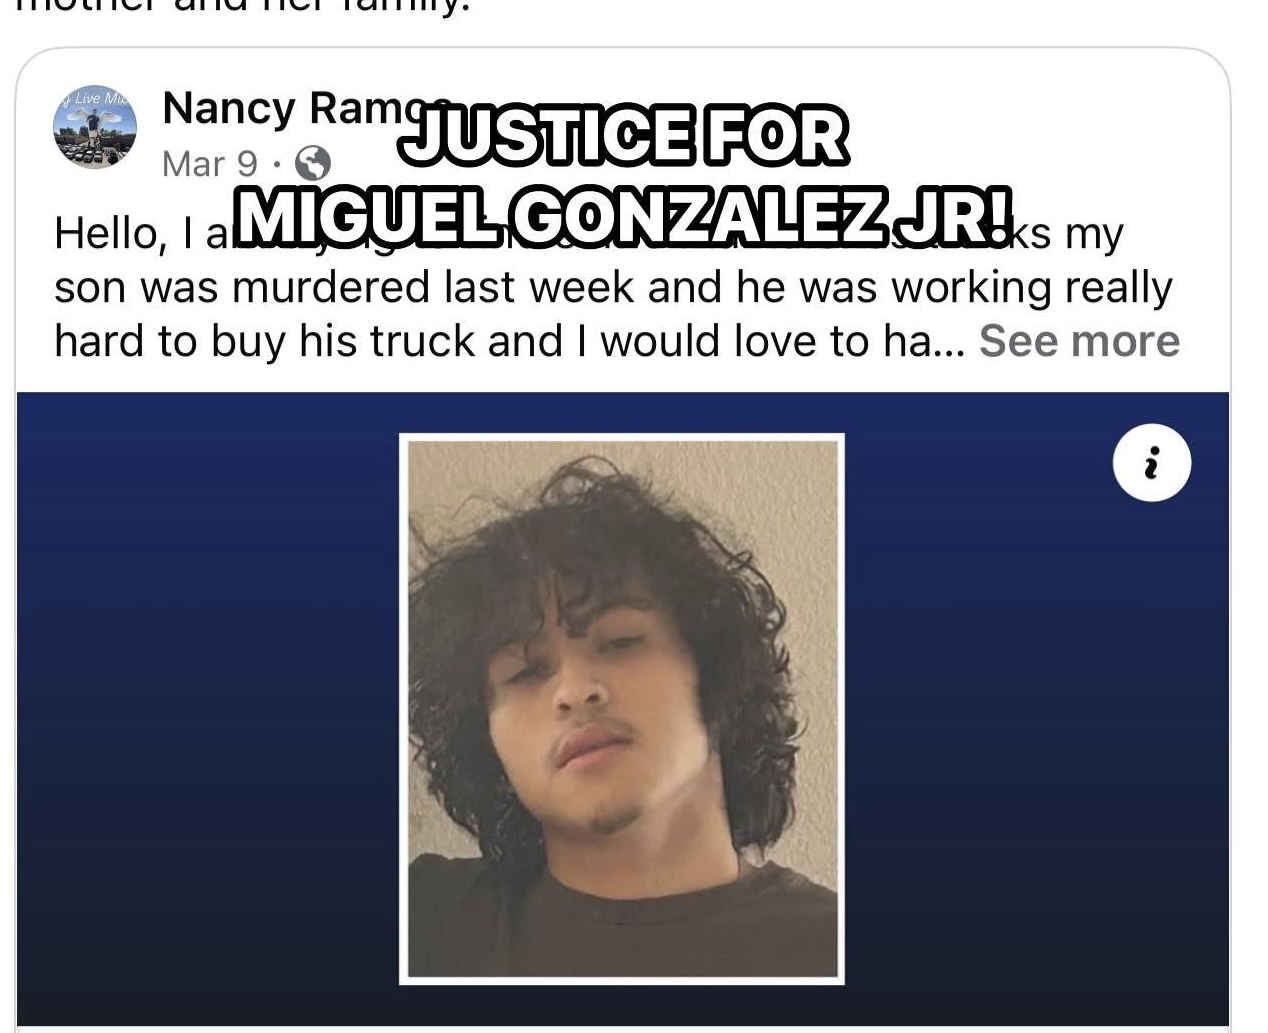This screenshot has height=1033, width=1268.
Task: Click the globe public audience icon
Action: tap(314, 163)
